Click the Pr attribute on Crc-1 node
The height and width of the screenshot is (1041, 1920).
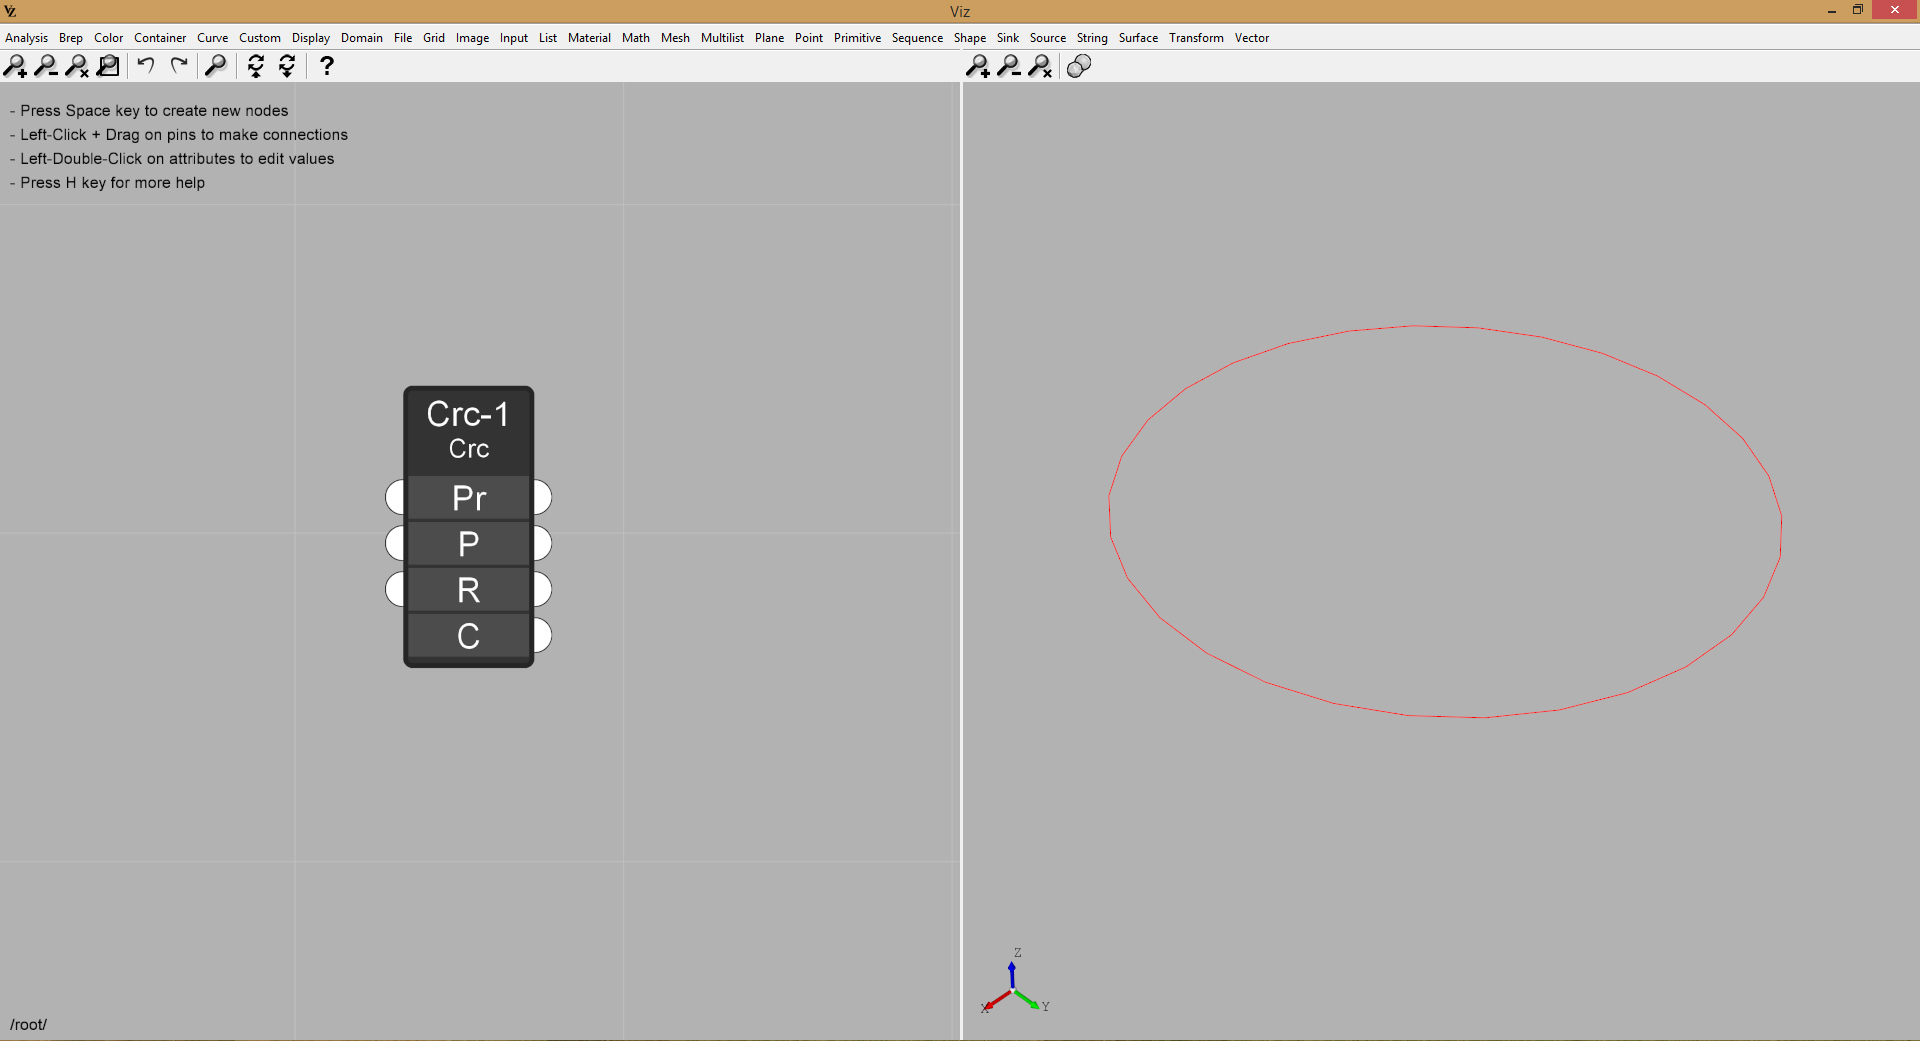(x=468, y=498)
